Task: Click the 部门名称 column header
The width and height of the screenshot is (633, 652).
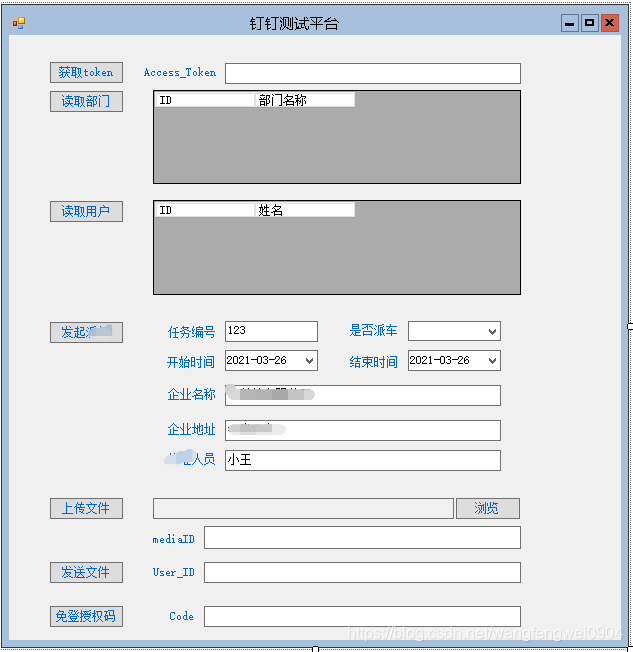Action: pos(305,100)
